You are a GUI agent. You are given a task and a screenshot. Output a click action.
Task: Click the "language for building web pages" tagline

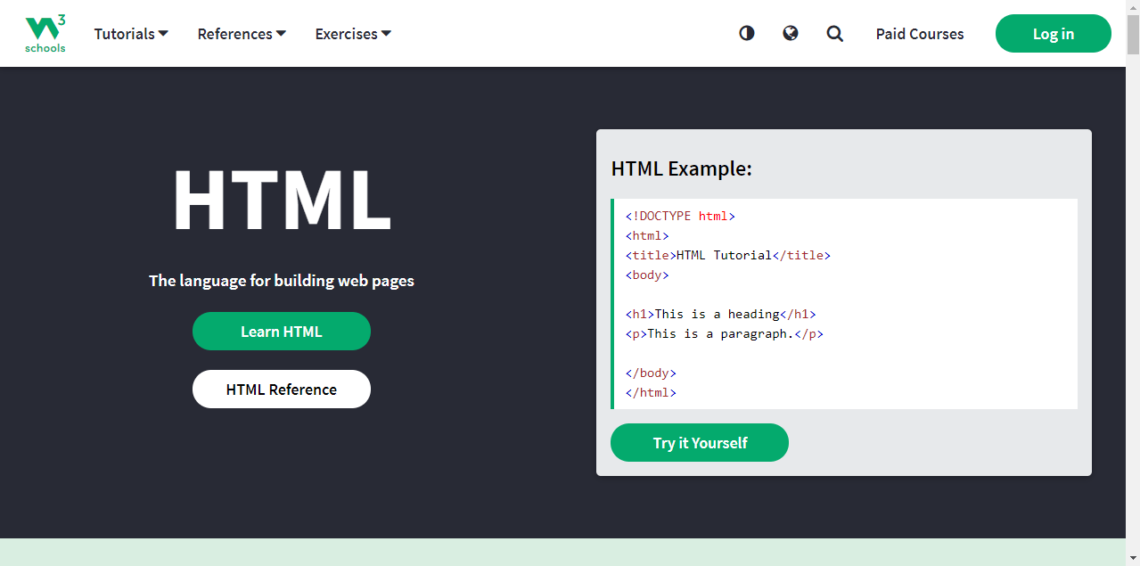point(281,281)
